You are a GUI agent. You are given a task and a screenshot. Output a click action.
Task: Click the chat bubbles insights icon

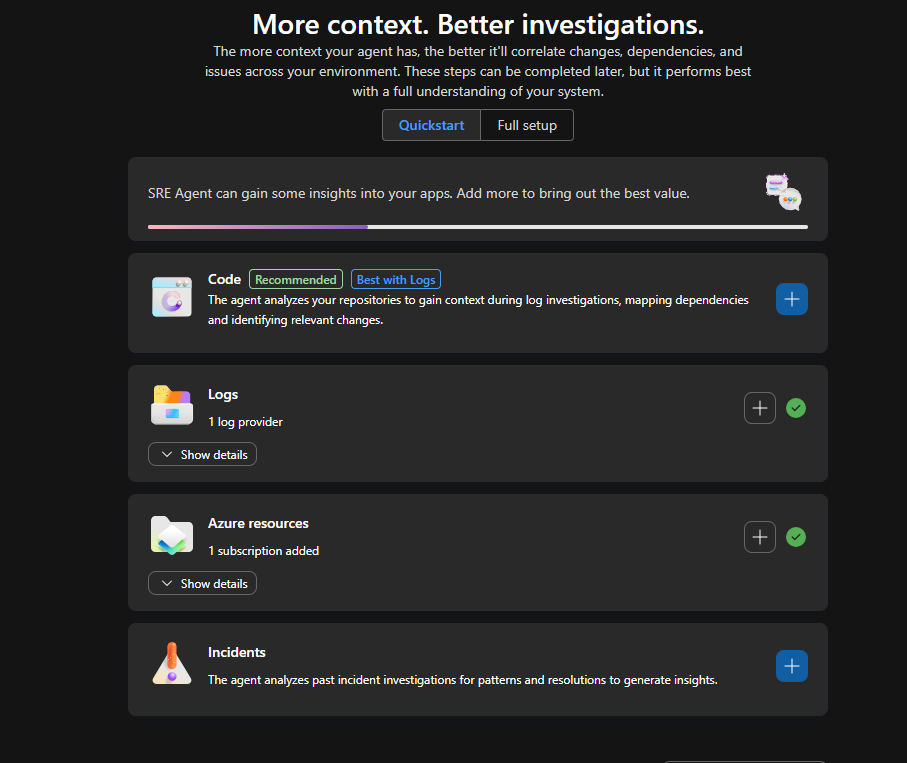[x=783, y=192]
